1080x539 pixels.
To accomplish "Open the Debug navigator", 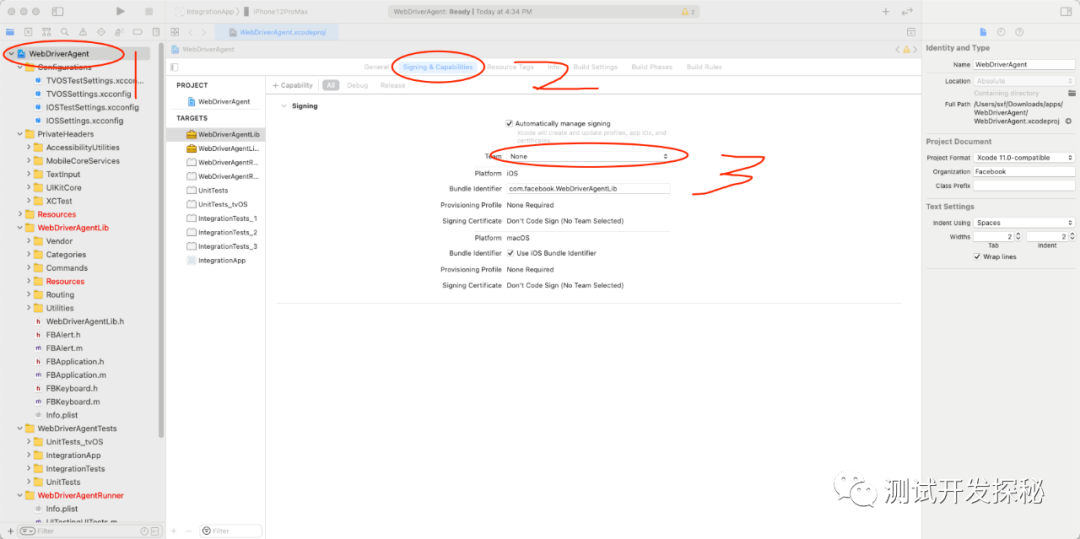I will pyautogui.click(x=119, y=32).
